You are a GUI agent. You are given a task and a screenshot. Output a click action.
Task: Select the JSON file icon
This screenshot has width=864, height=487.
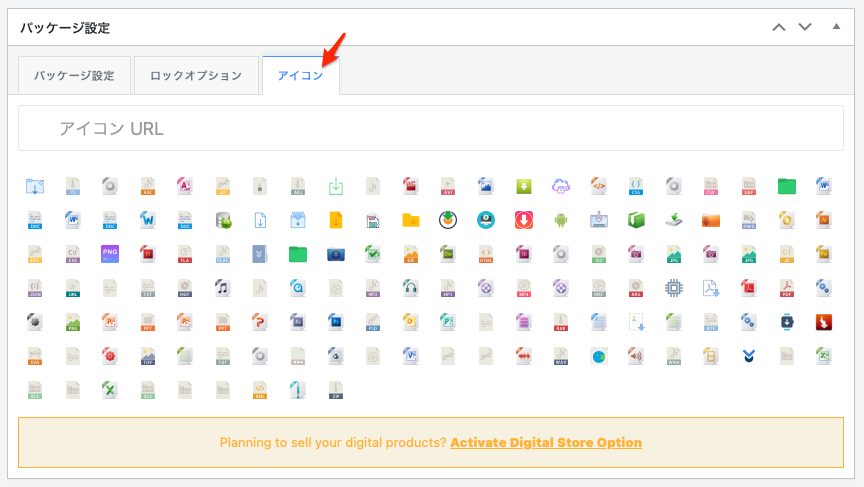pyautogui.click(x=35, y=288)
